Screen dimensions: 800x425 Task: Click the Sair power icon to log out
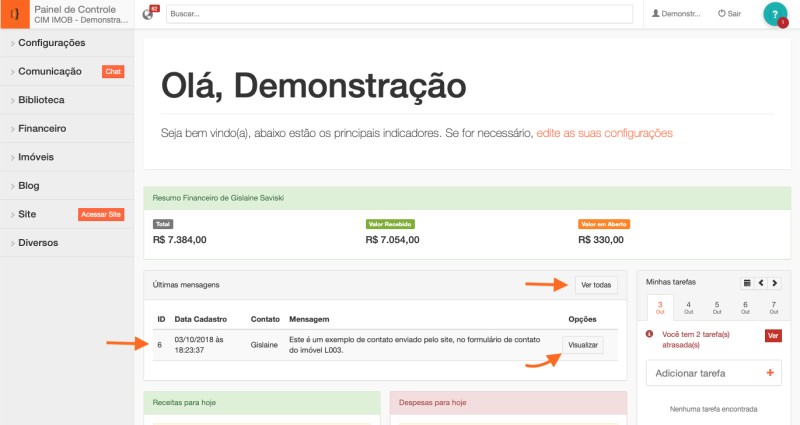click(x=730, y=14)
